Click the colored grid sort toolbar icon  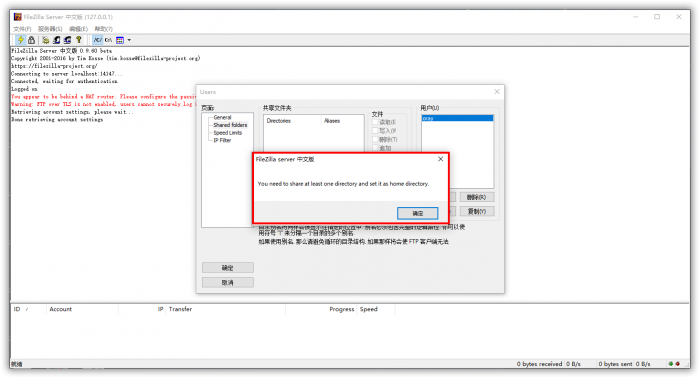(x=120, y=40)
